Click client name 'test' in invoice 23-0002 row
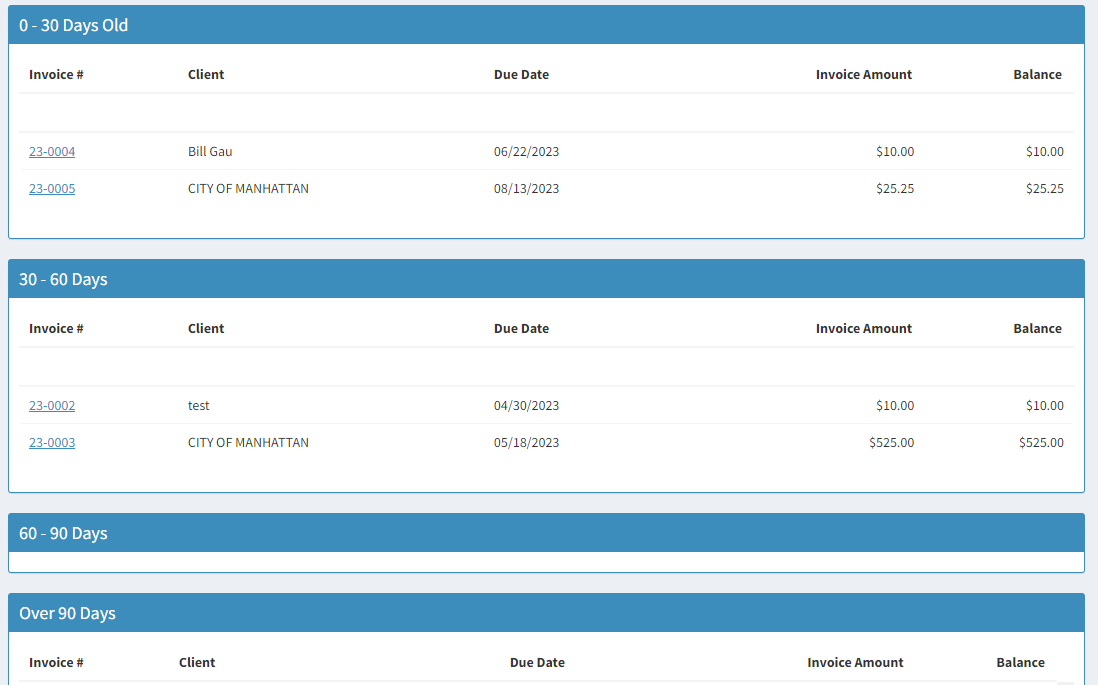Image resolution: width=1098 pixels, height=685 pixels. point(199,406)
